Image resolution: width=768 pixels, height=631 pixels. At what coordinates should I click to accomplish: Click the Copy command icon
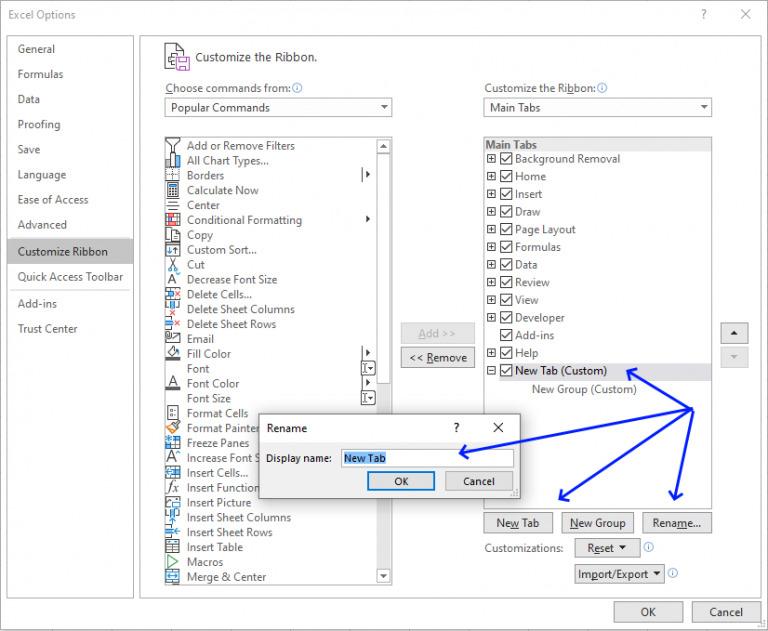coord(172,235)
